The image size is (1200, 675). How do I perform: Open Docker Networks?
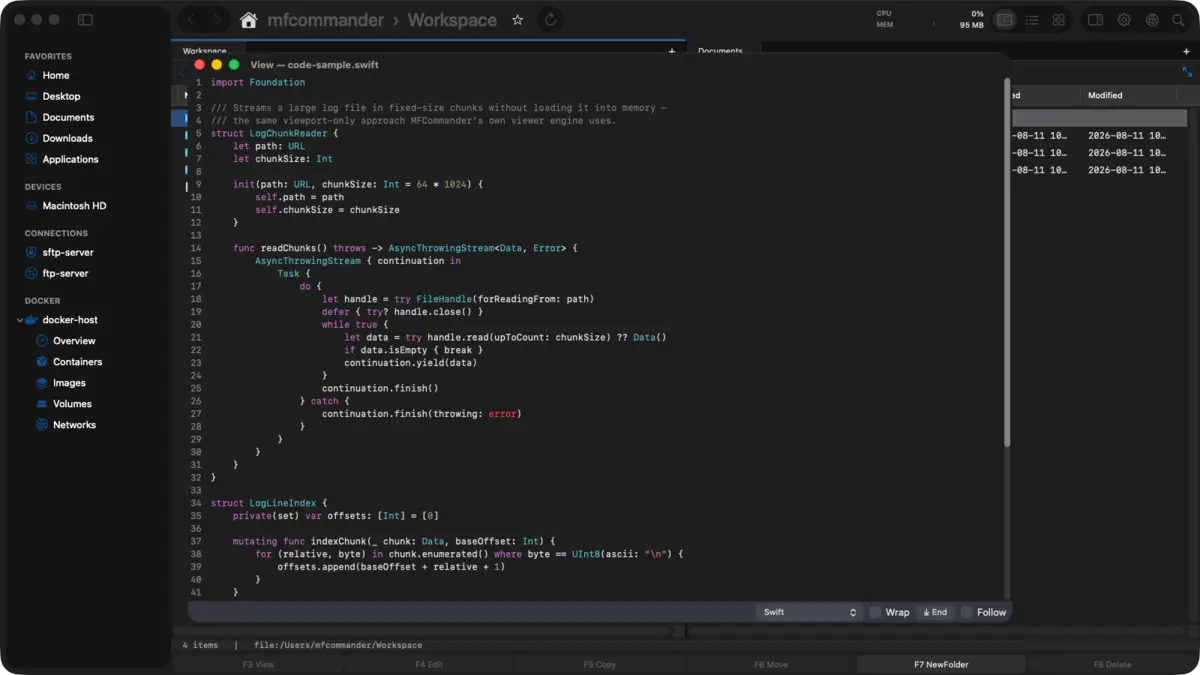[x=74, y=425]
